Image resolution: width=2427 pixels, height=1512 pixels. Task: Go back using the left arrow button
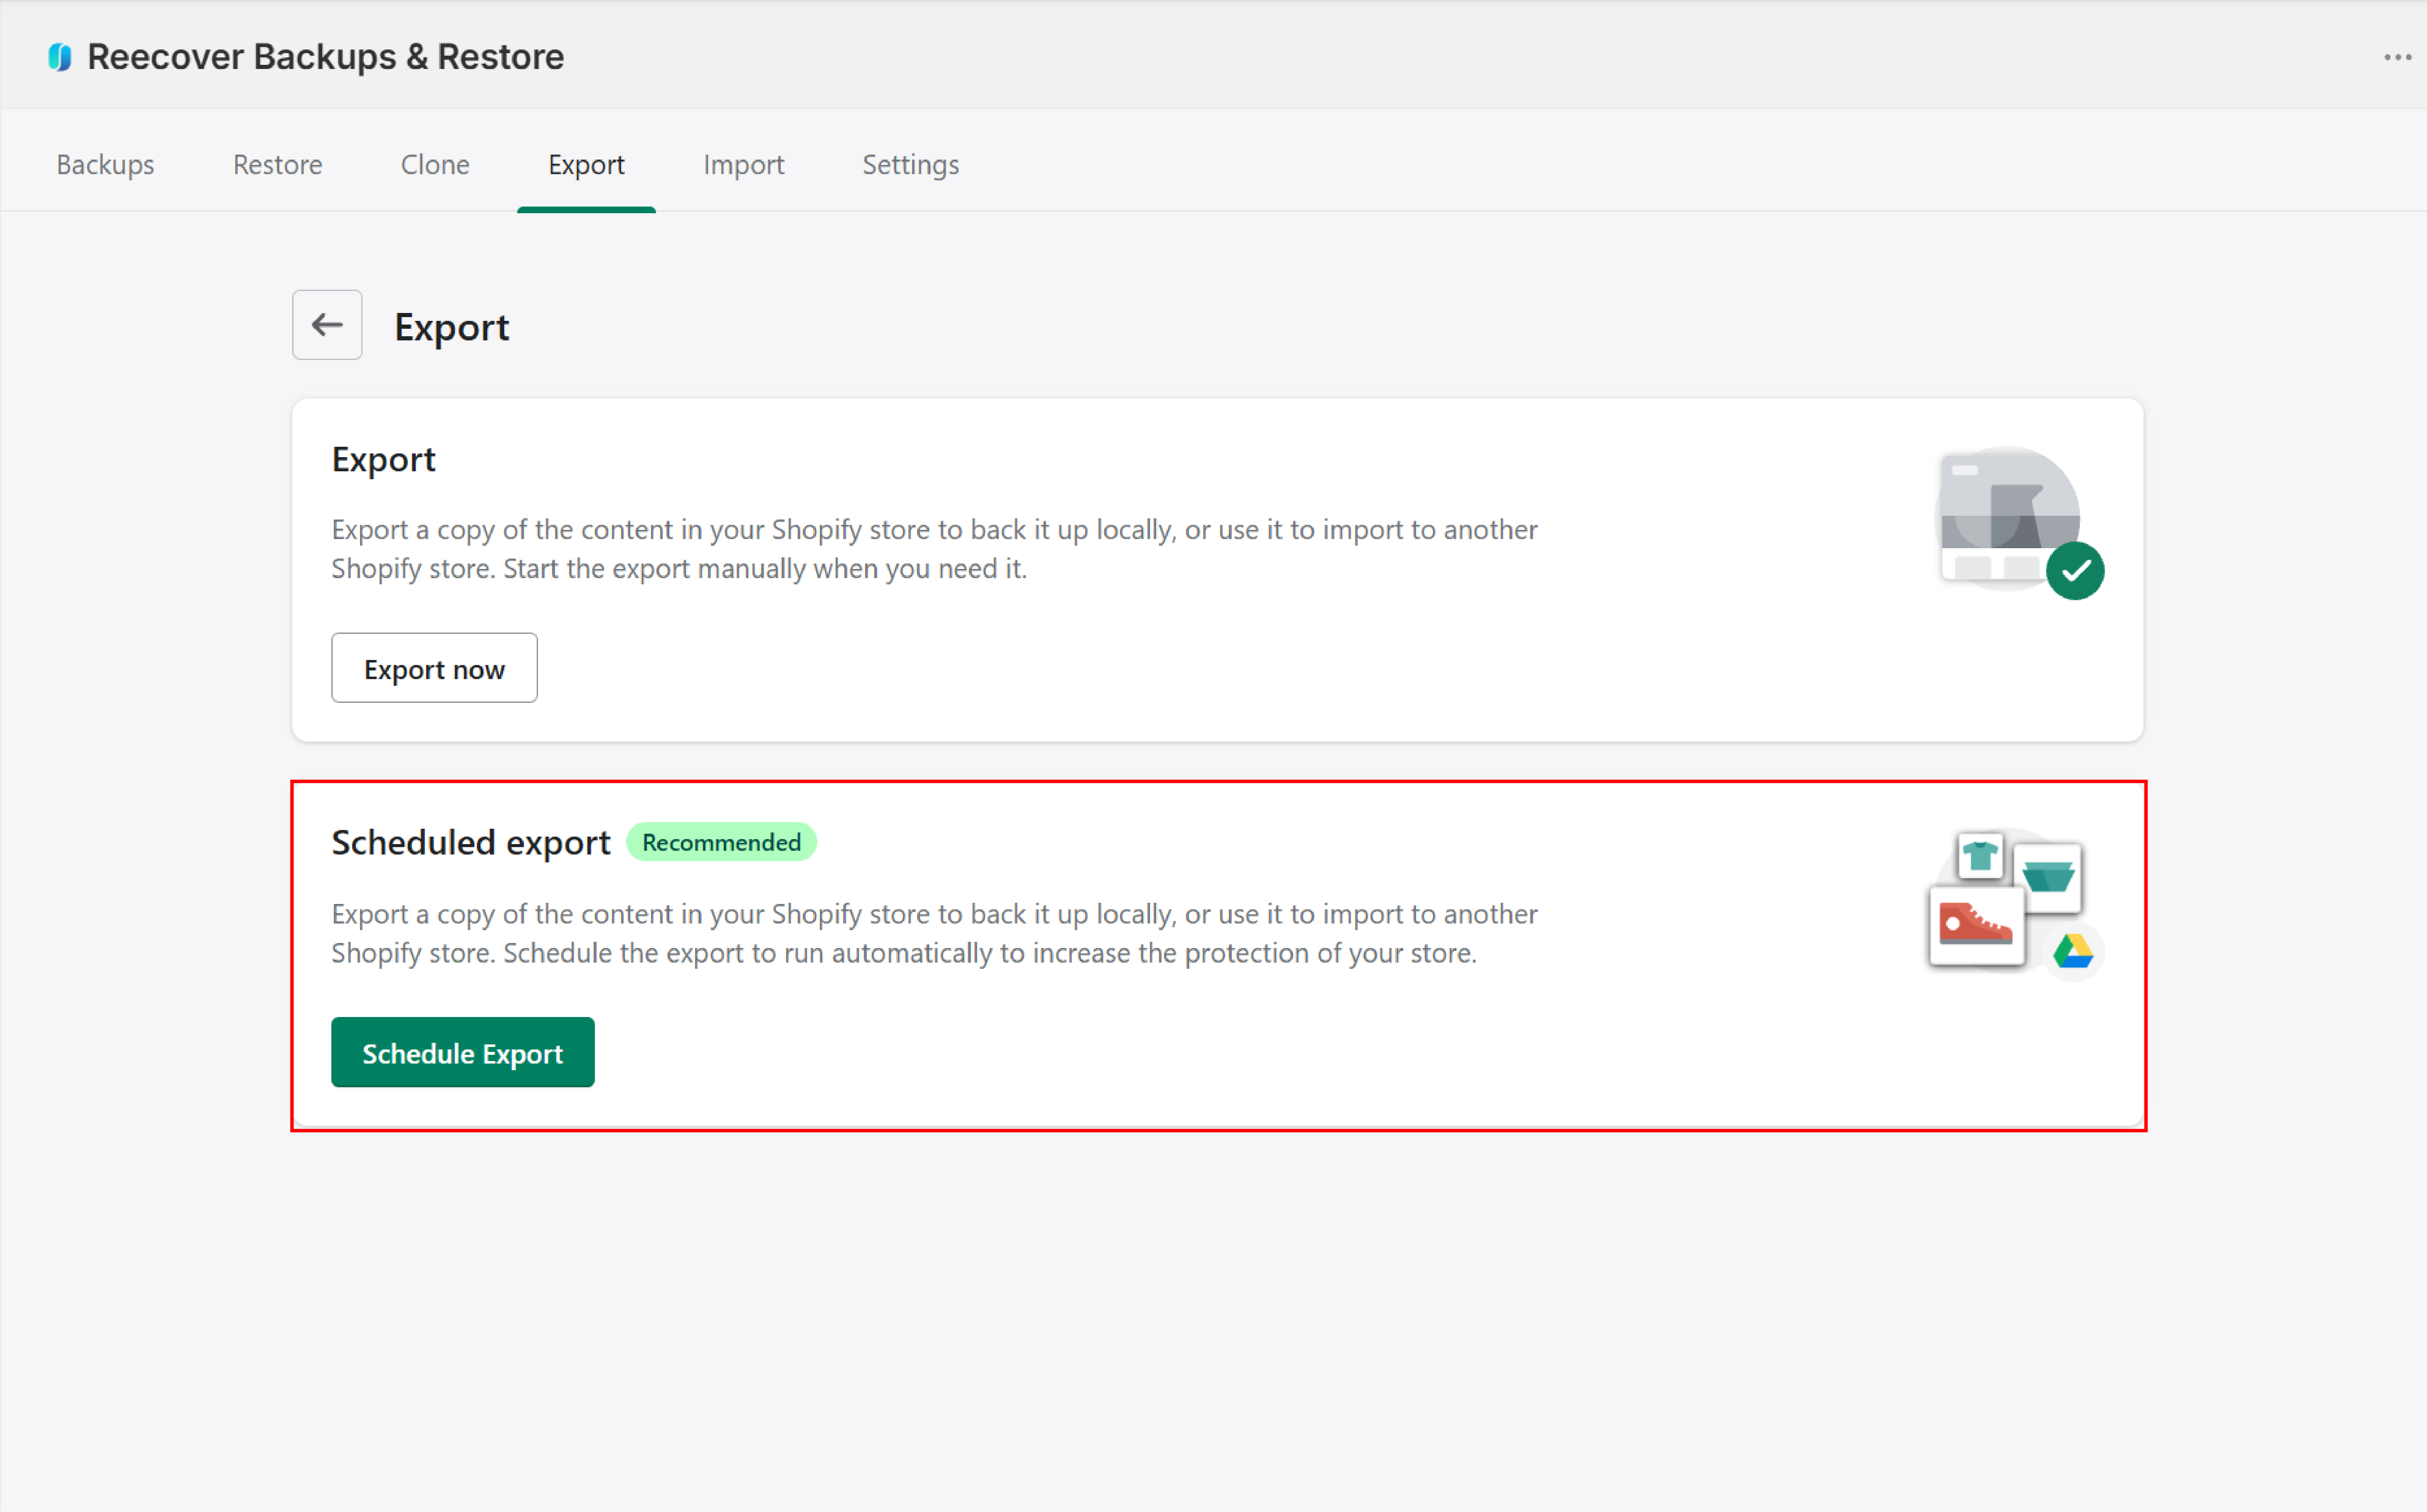[327, 325]
